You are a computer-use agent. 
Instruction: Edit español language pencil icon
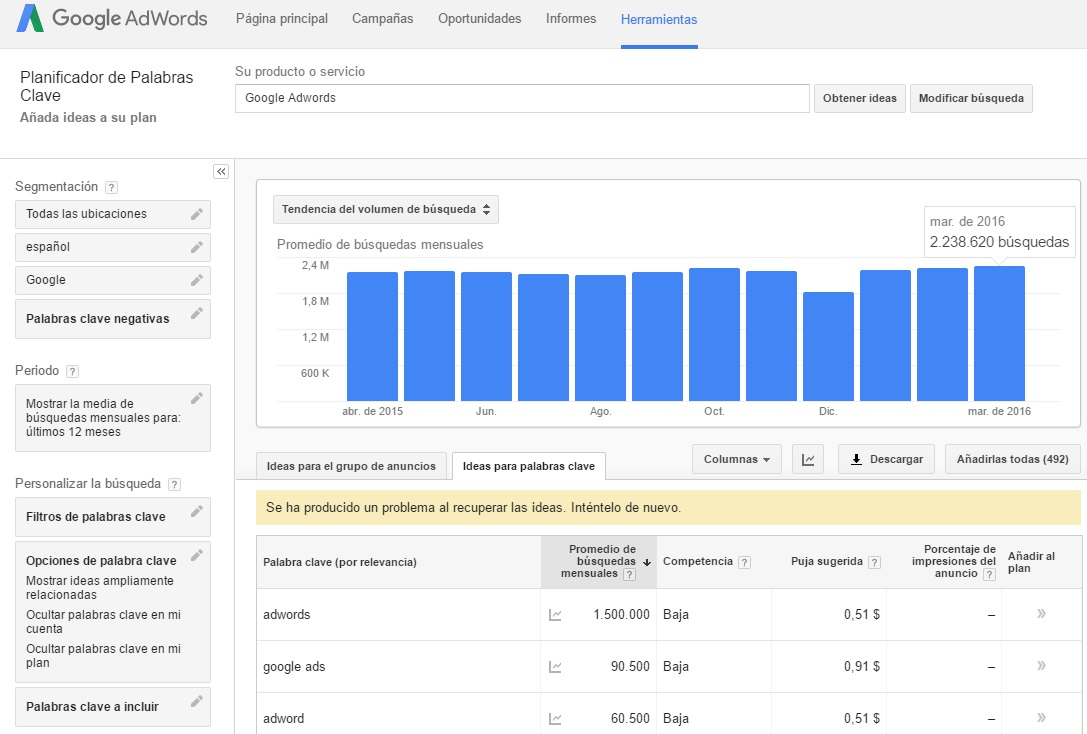[x=197, y=247]
